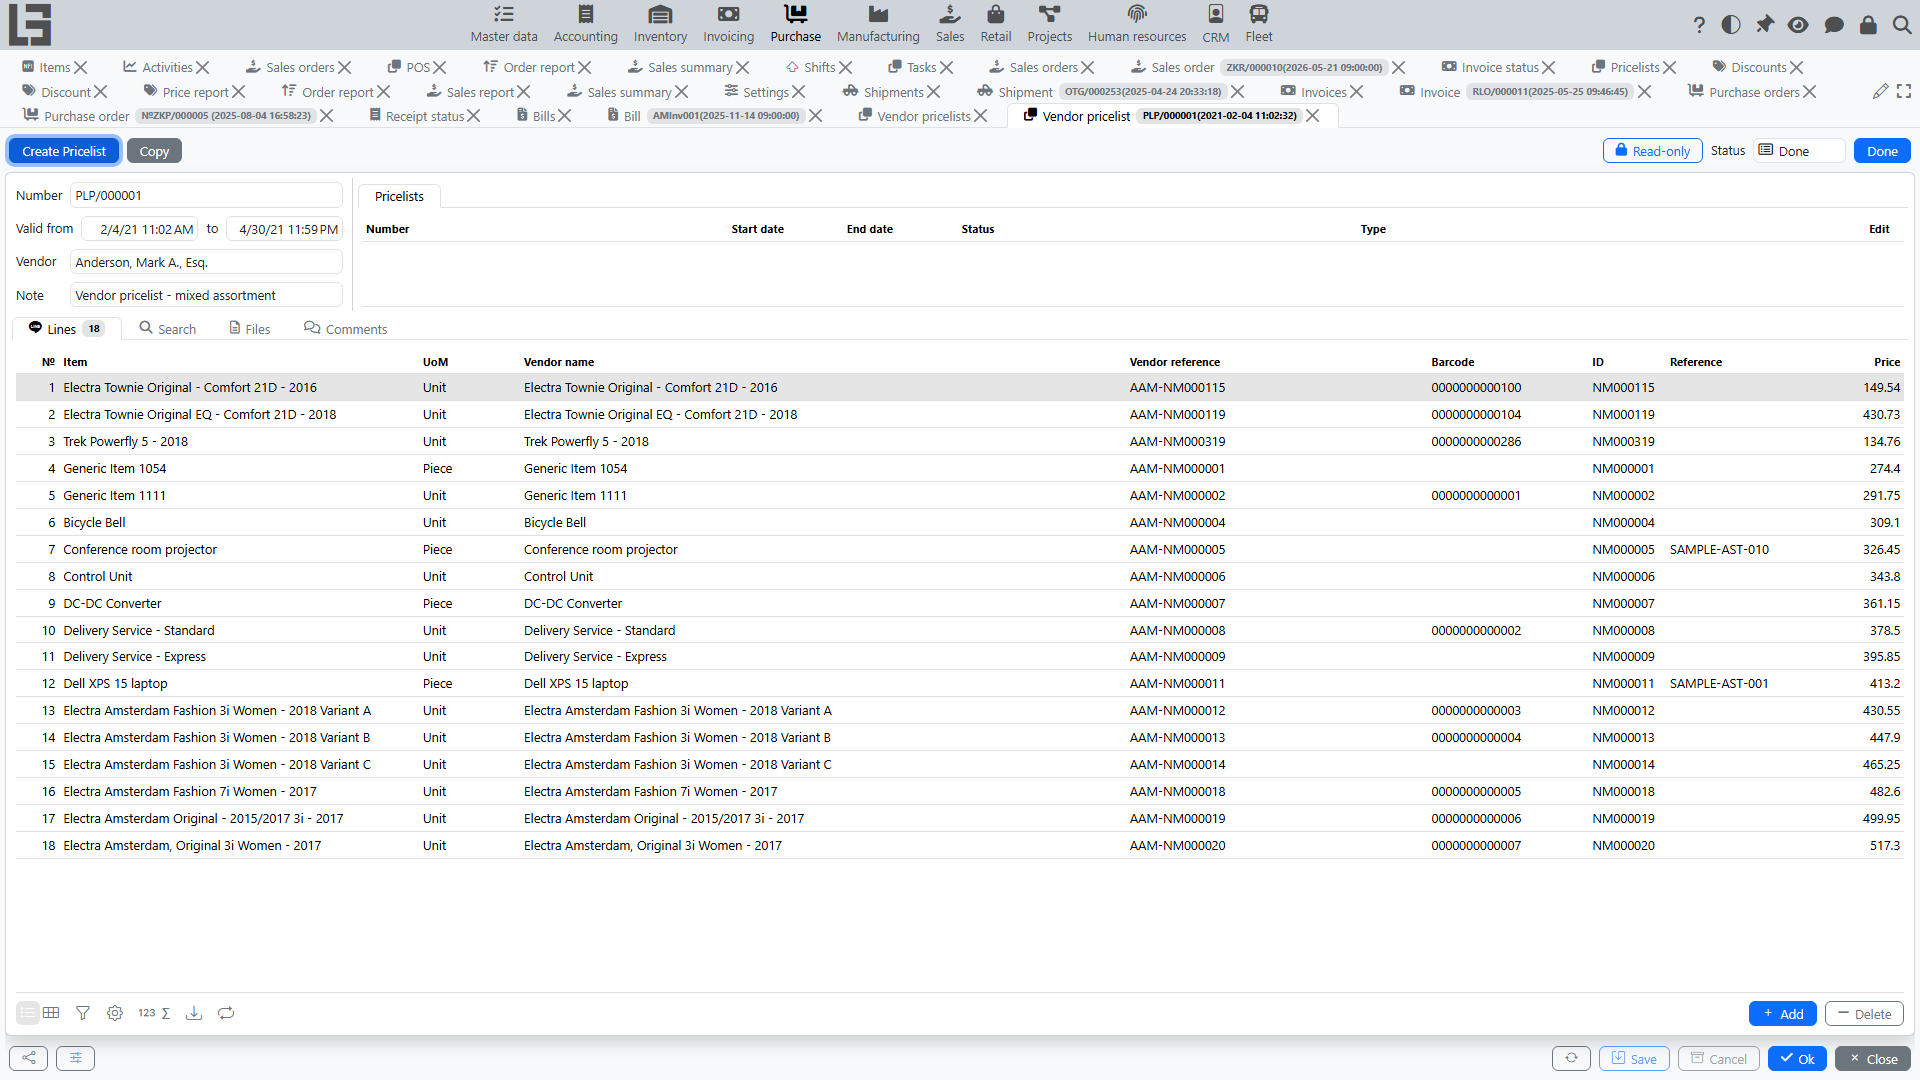This screenshot has width=1920, height=1080.
Task: Open the Retail module
Action: [996, 24]
